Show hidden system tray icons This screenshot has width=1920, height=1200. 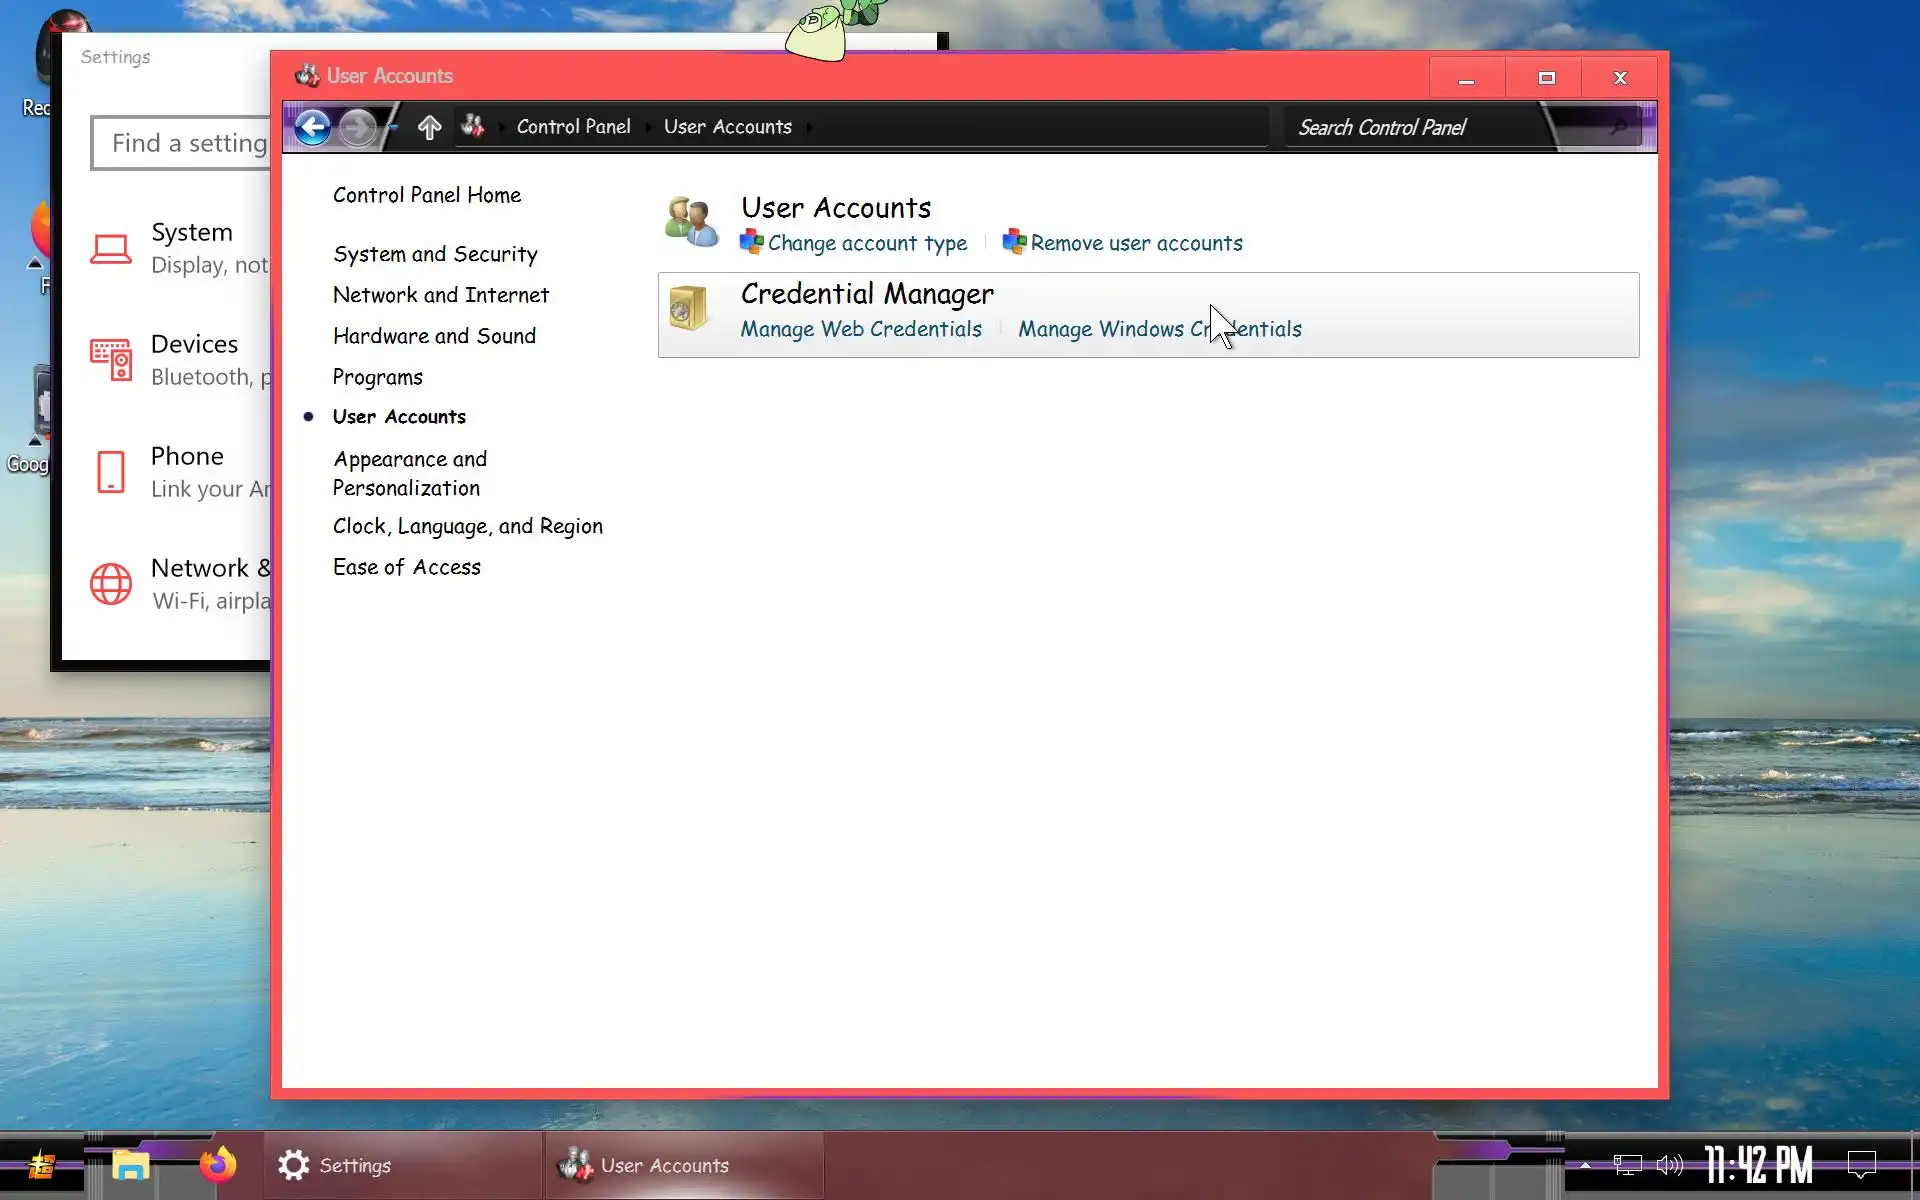(1585, 1165)
